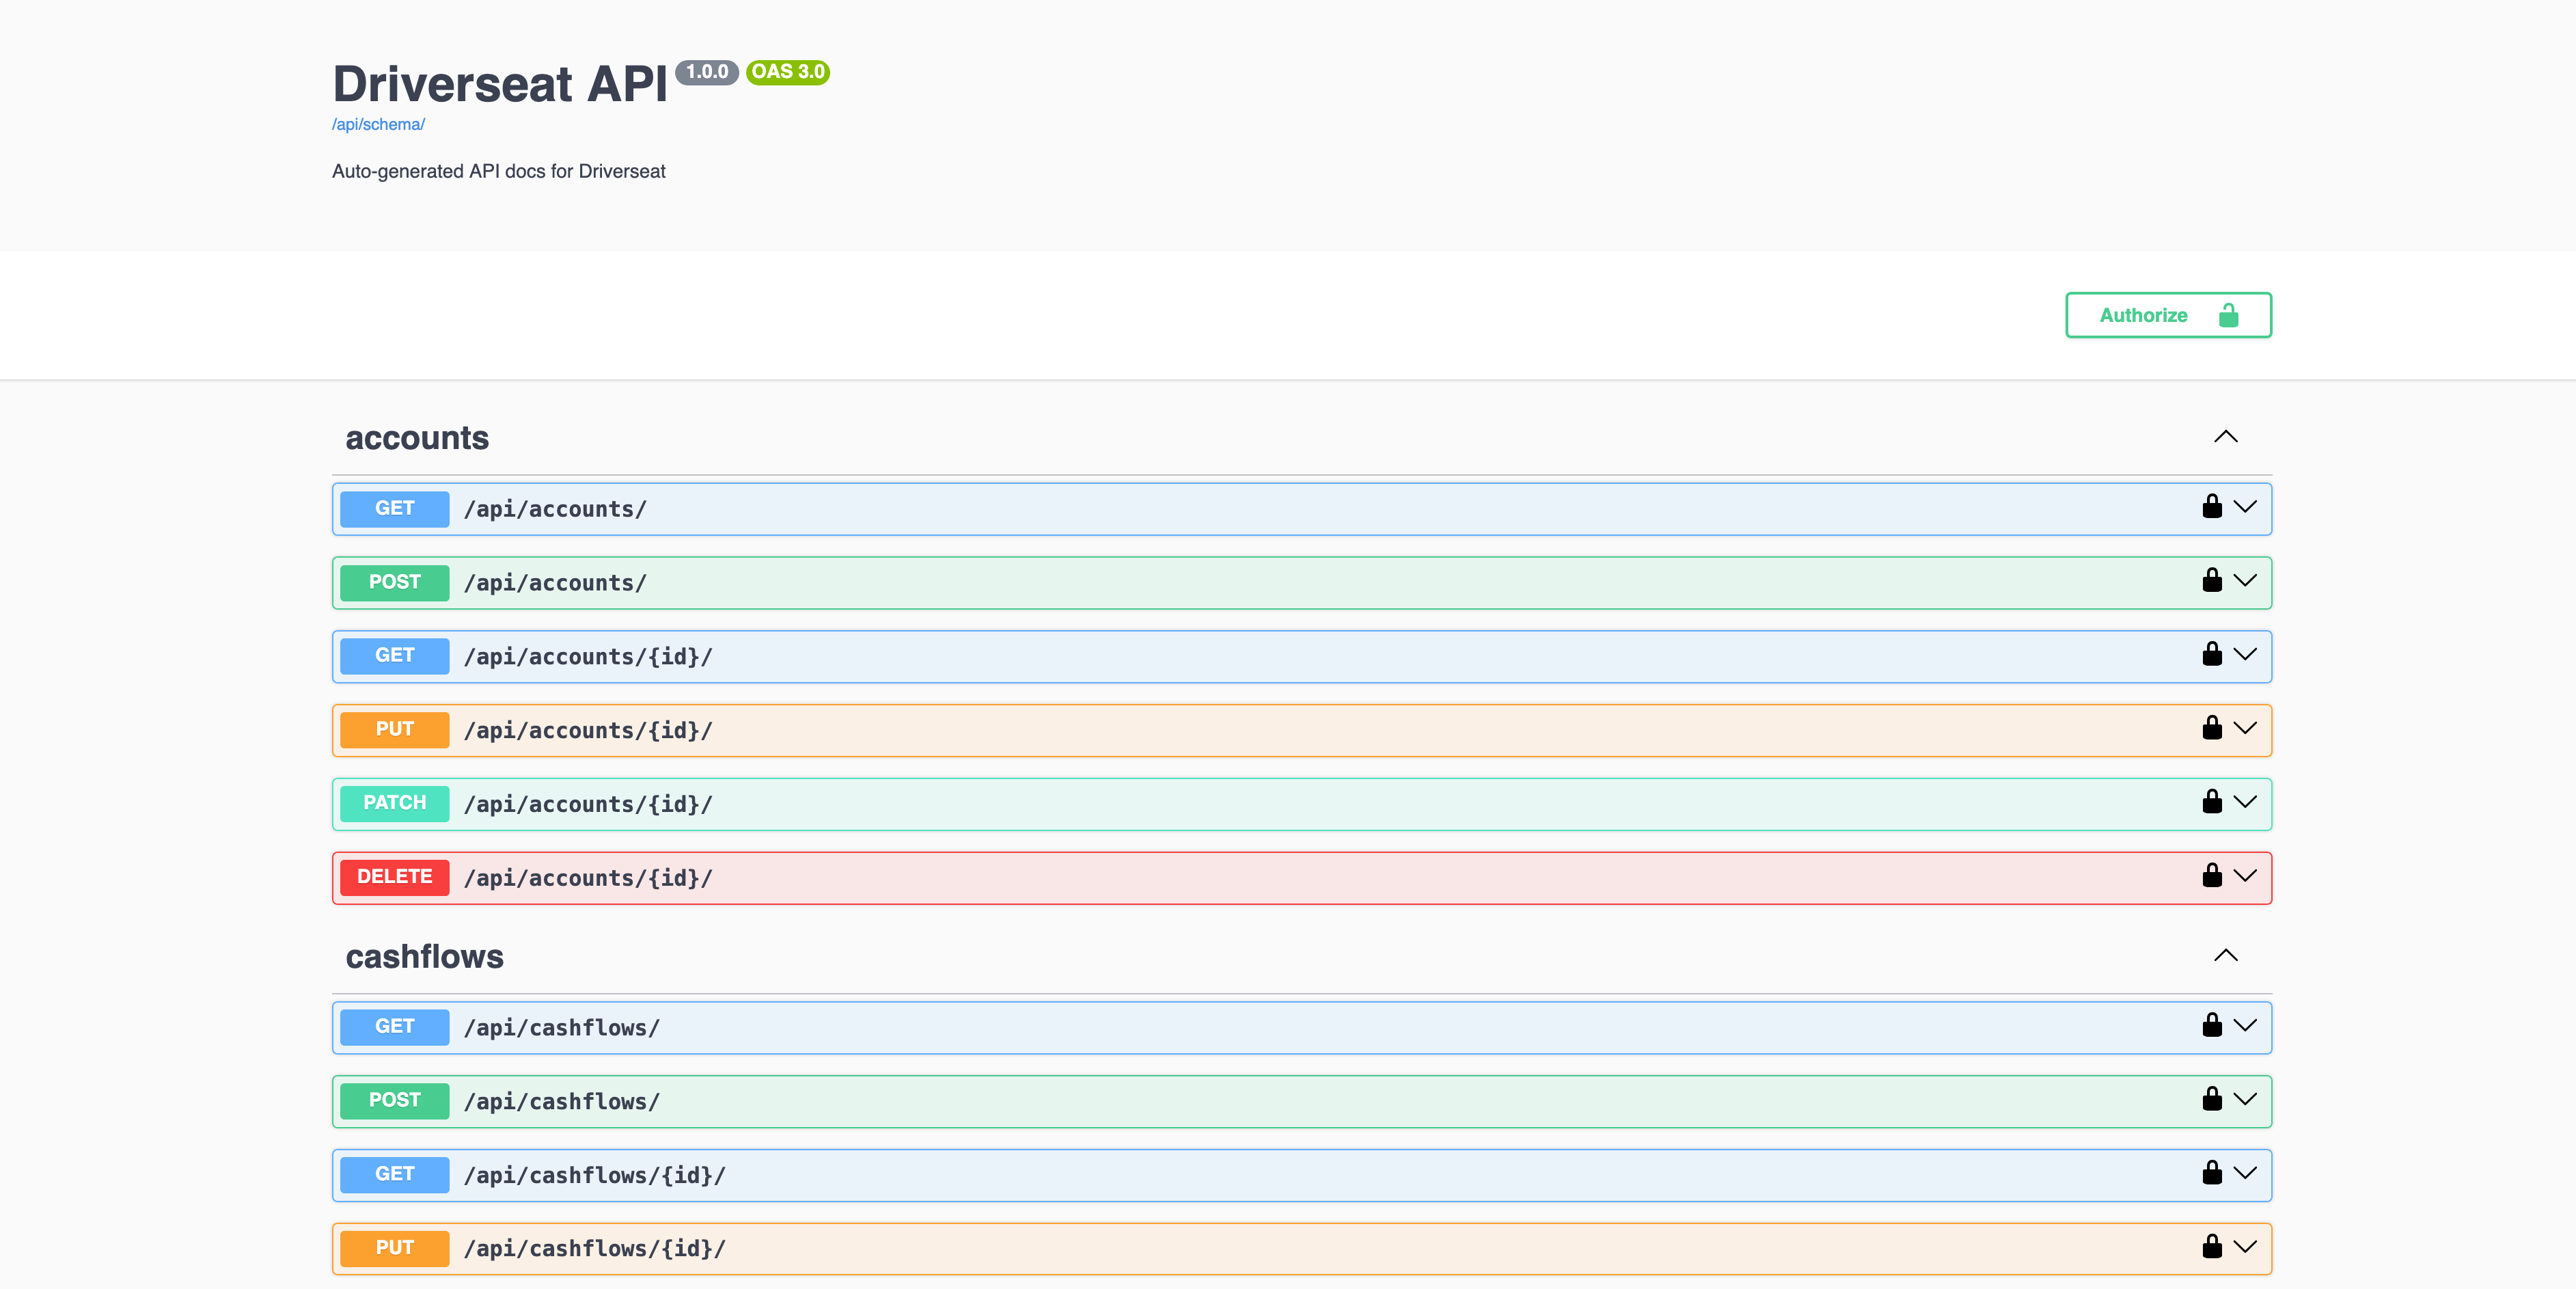
Task: Click lock icon on PATCH /api/accounts/{id}/ row
Action: click(2211, 802)
